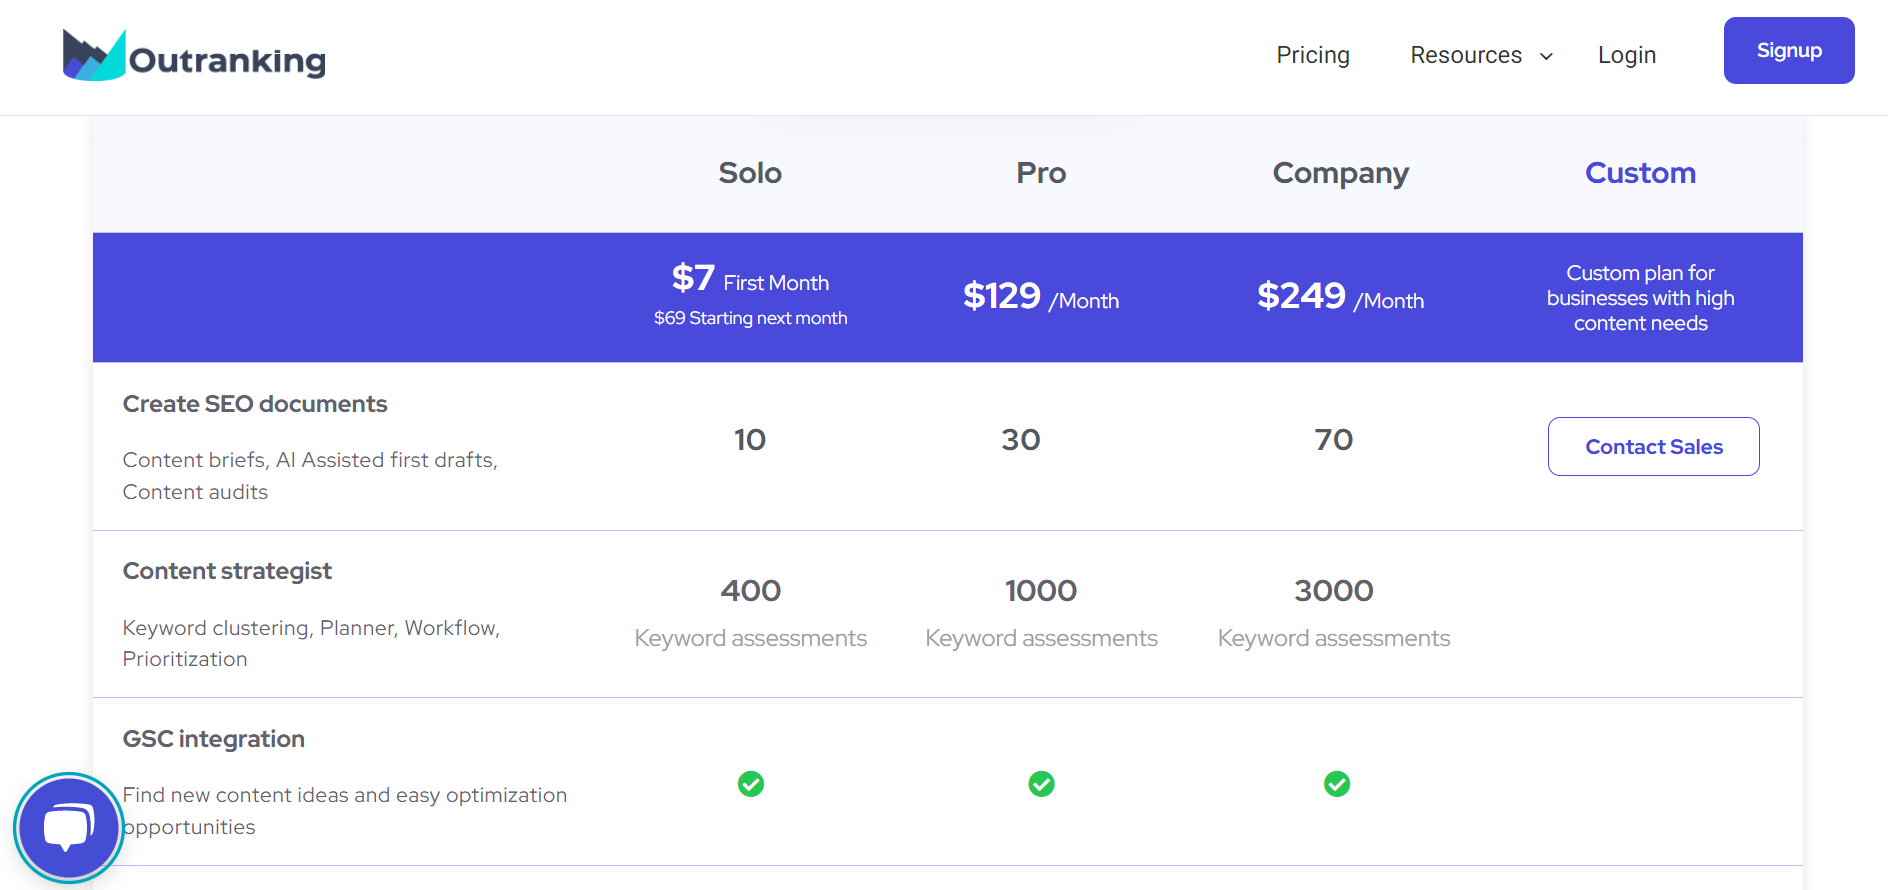This screenshot has width=1888, height=890.
Task: Click the $249 /Month price
Action: pos(1340,296)
